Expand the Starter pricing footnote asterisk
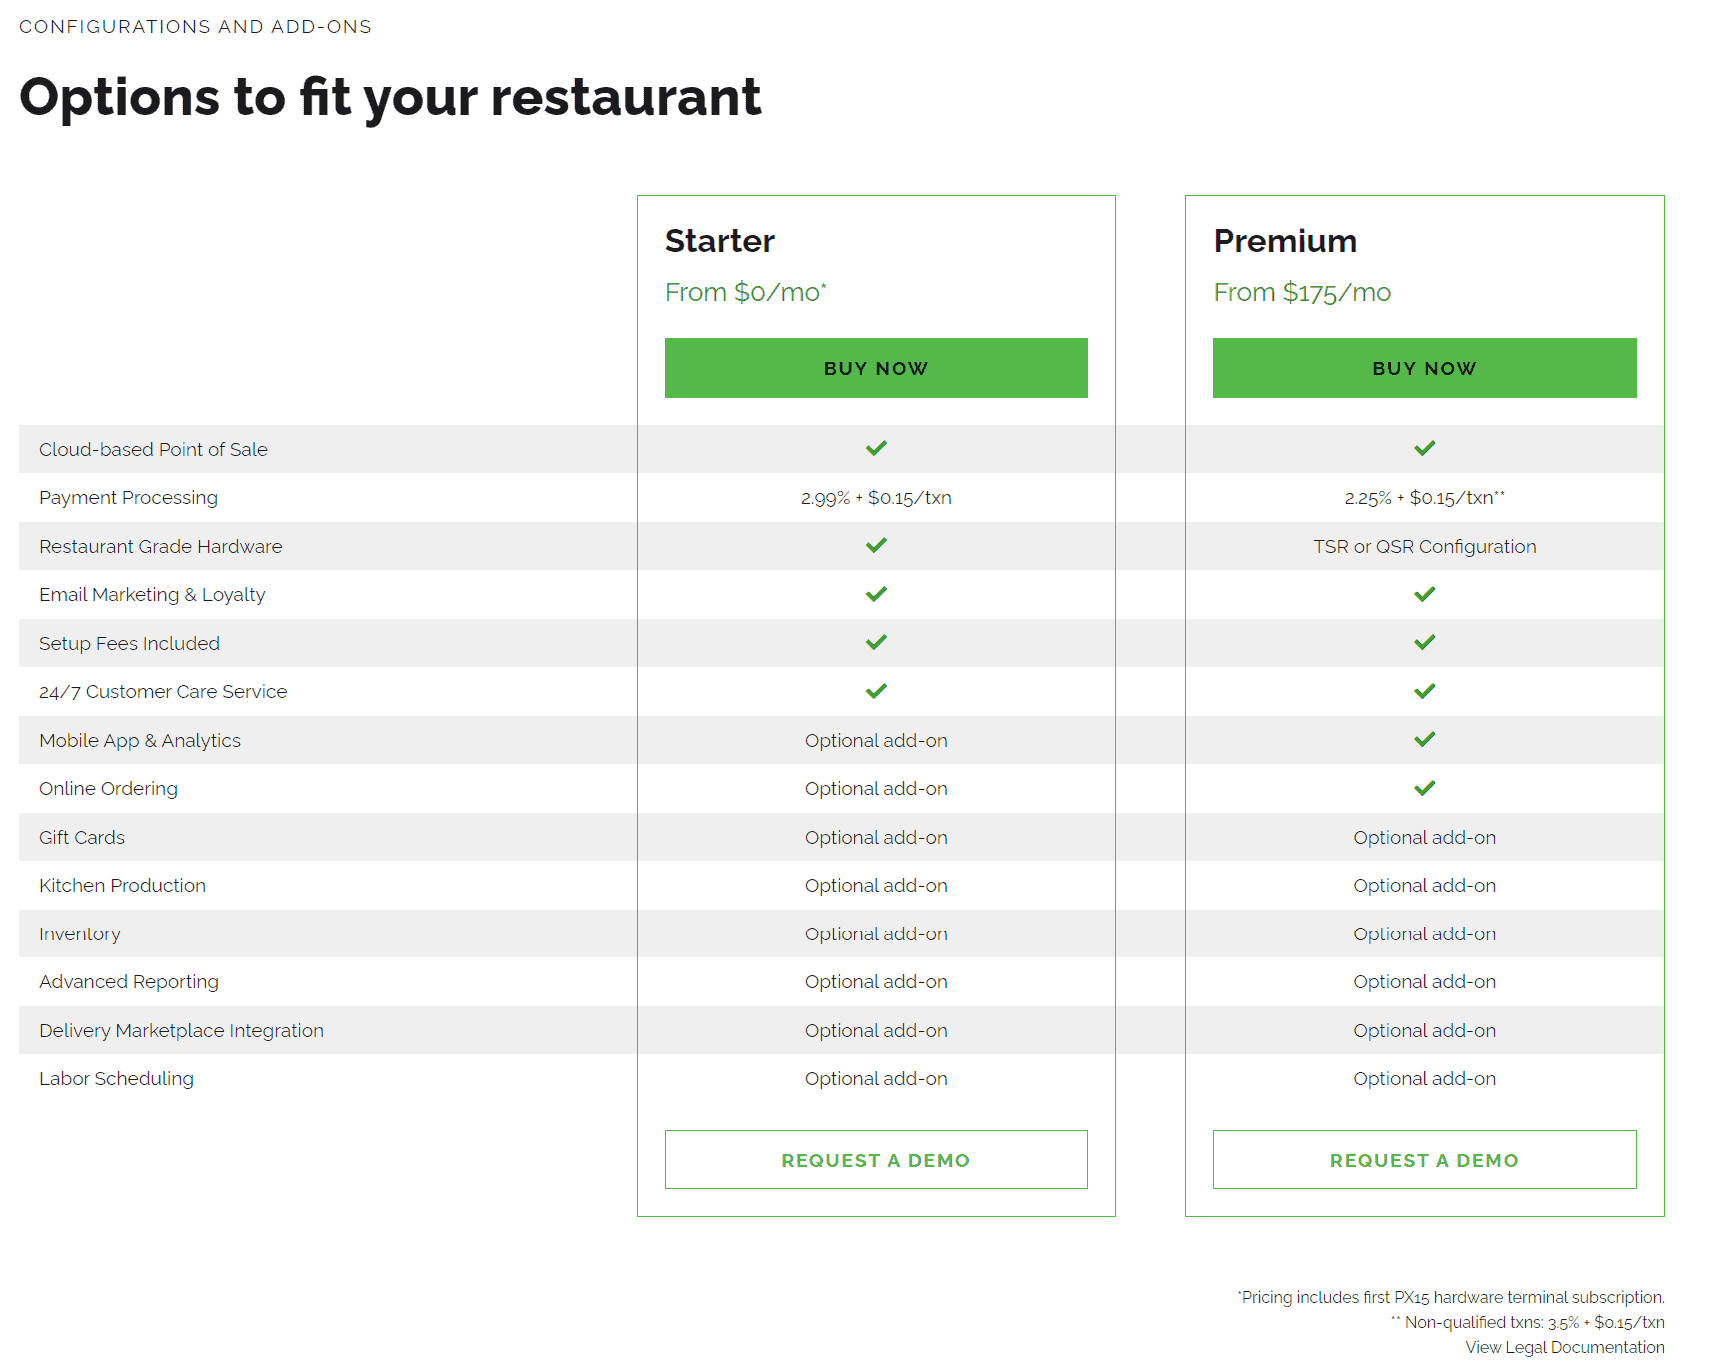Screen dimensions: 1709x1370 (824, 285)
